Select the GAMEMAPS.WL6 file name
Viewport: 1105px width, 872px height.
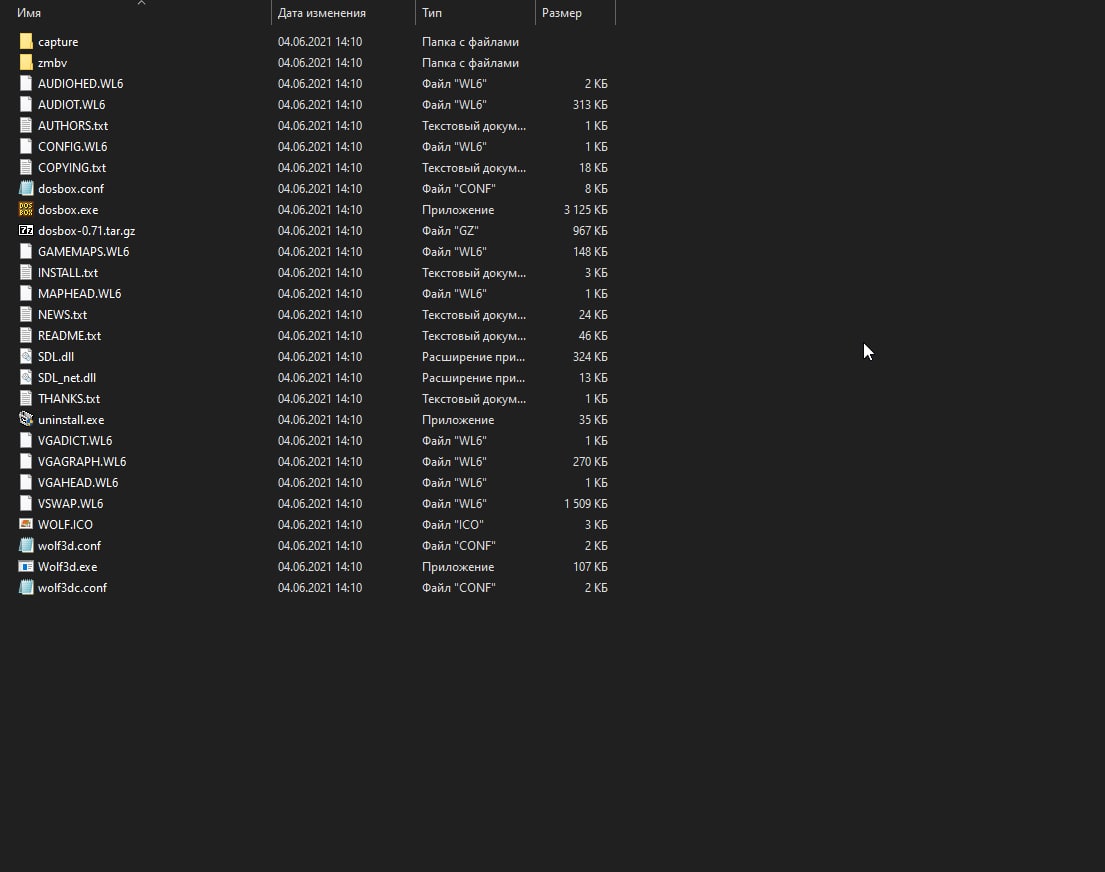83,252
